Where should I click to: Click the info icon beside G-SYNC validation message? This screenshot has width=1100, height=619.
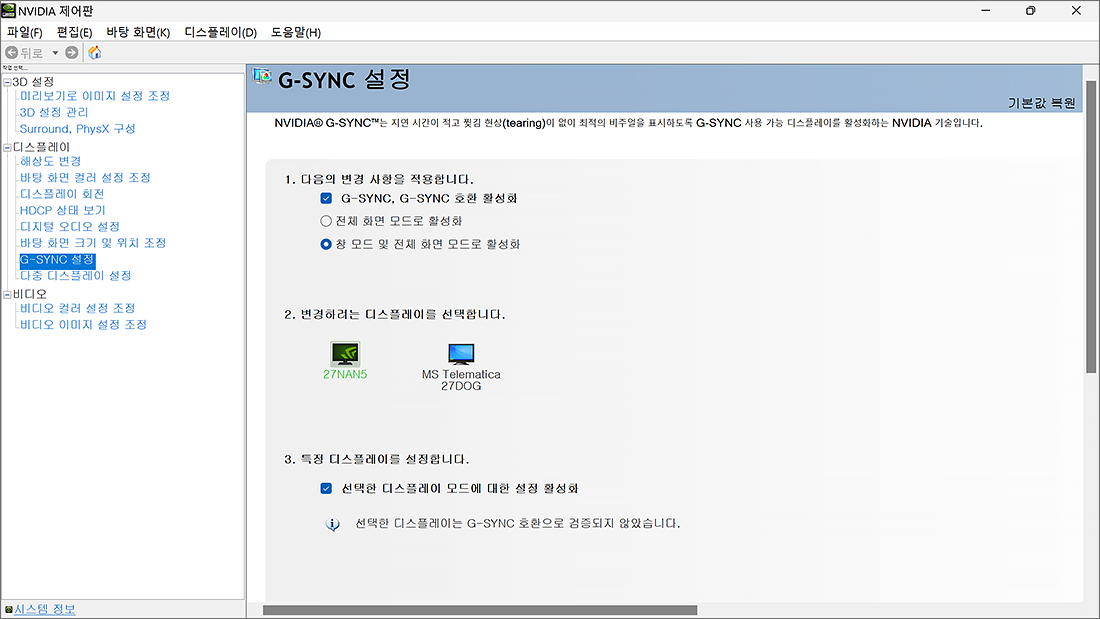(x=333, y=524)
